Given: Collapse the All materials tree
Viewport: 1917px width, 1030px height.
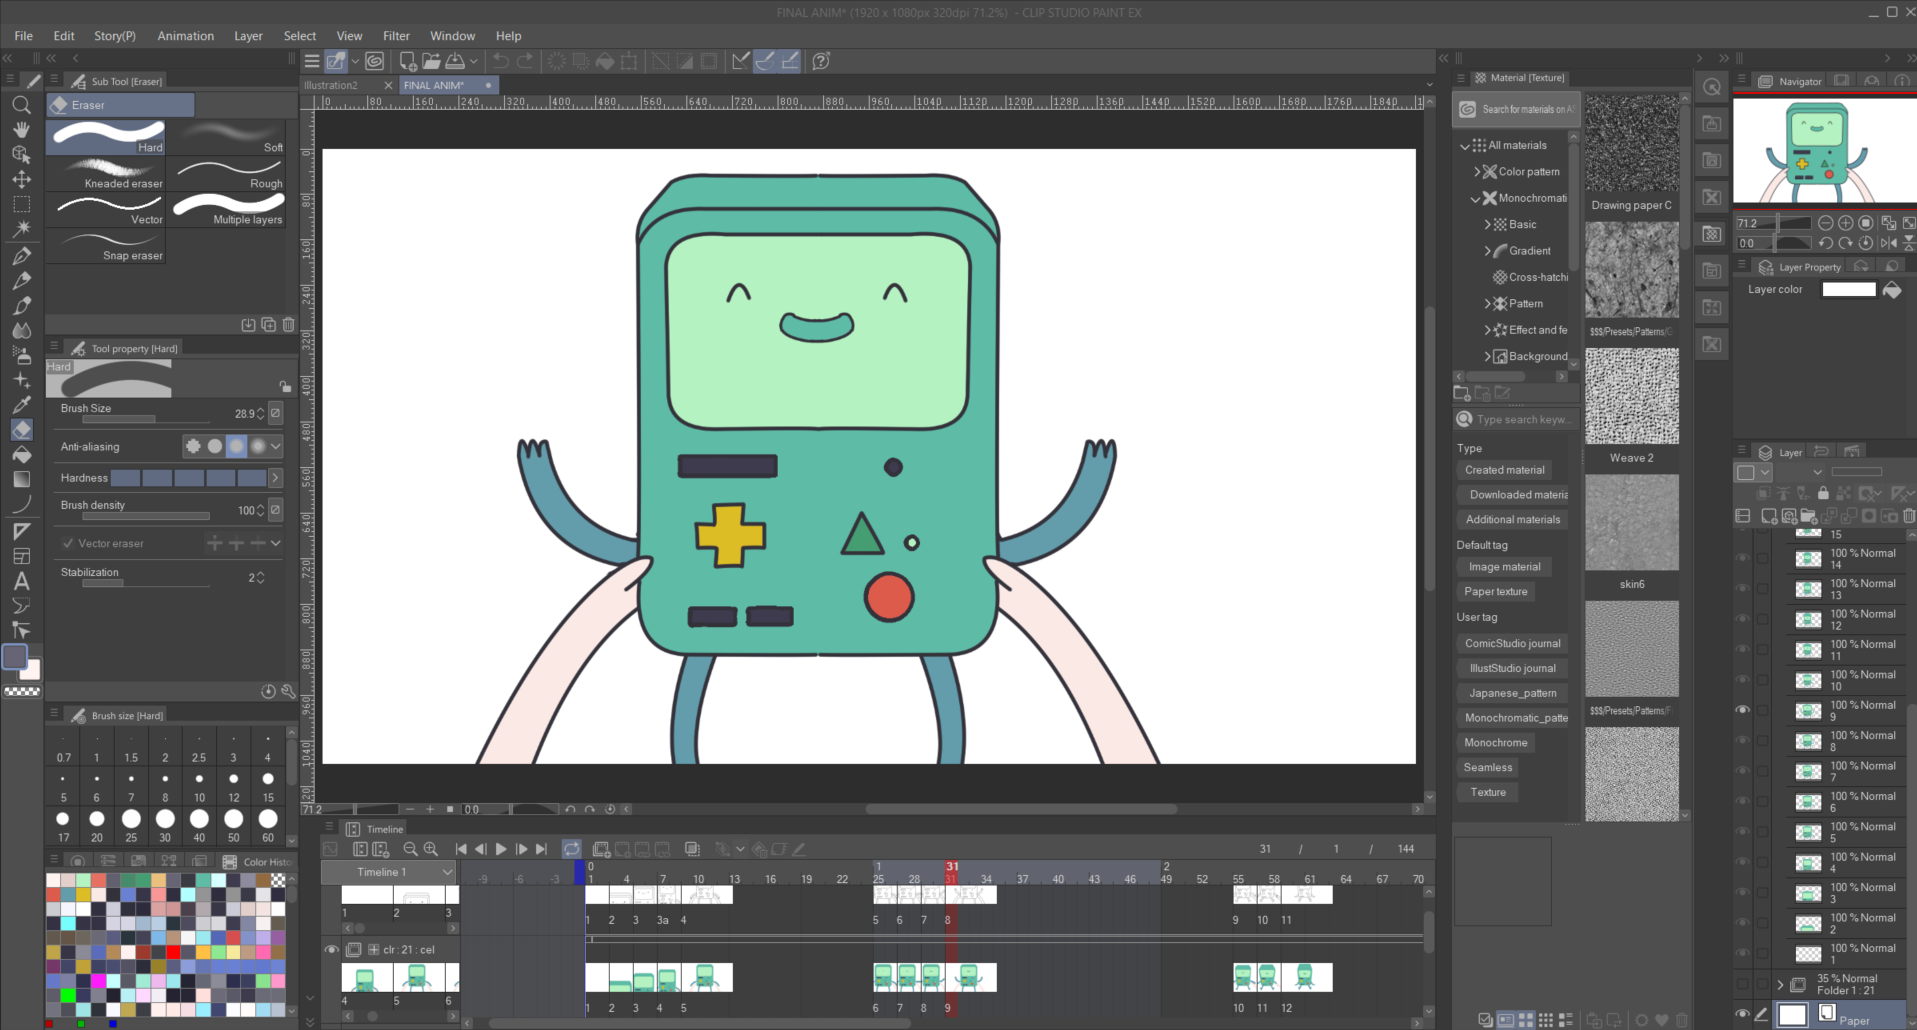Looking at the screenshot, I should (1465, 146).
